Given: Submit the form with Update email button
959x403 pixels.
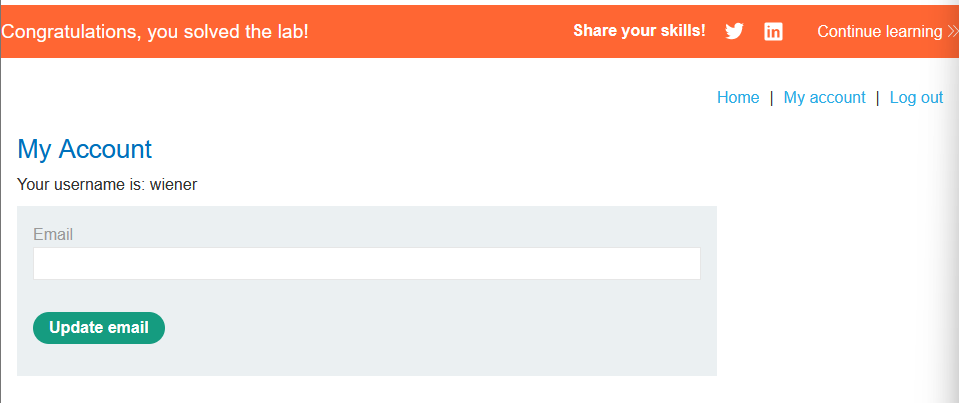Looking at the screenshot, I should [98, 328].
